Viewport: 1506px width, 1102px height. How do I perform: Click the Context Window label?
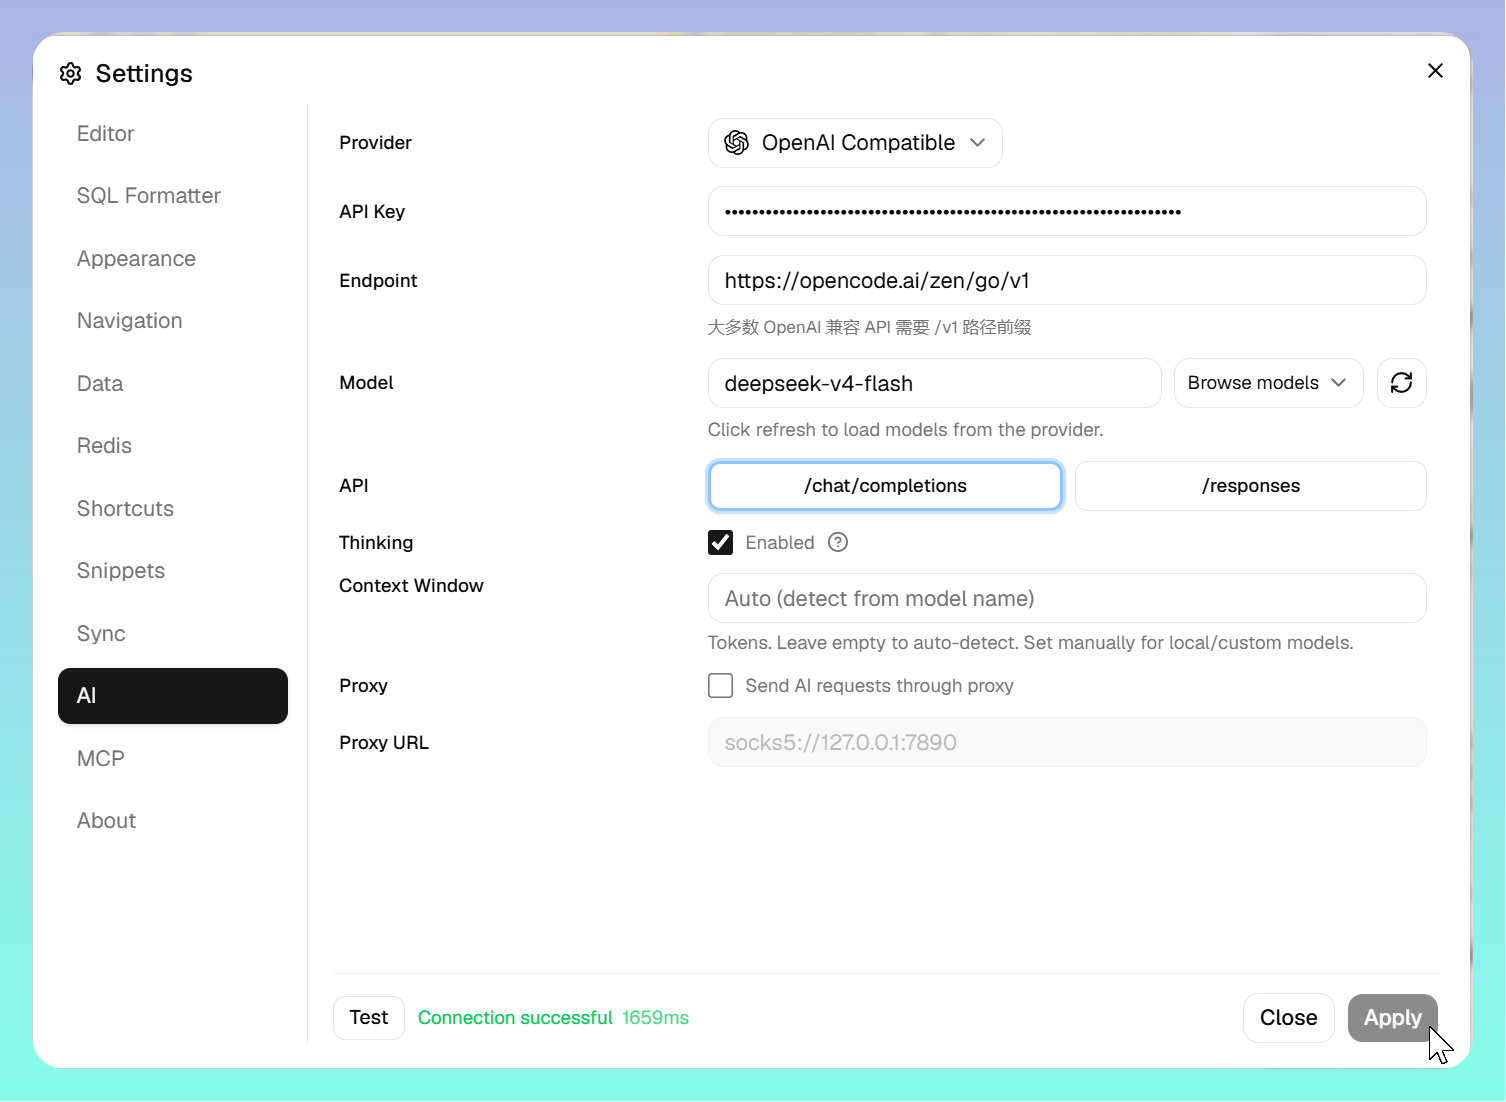click(x=411, y=585)
